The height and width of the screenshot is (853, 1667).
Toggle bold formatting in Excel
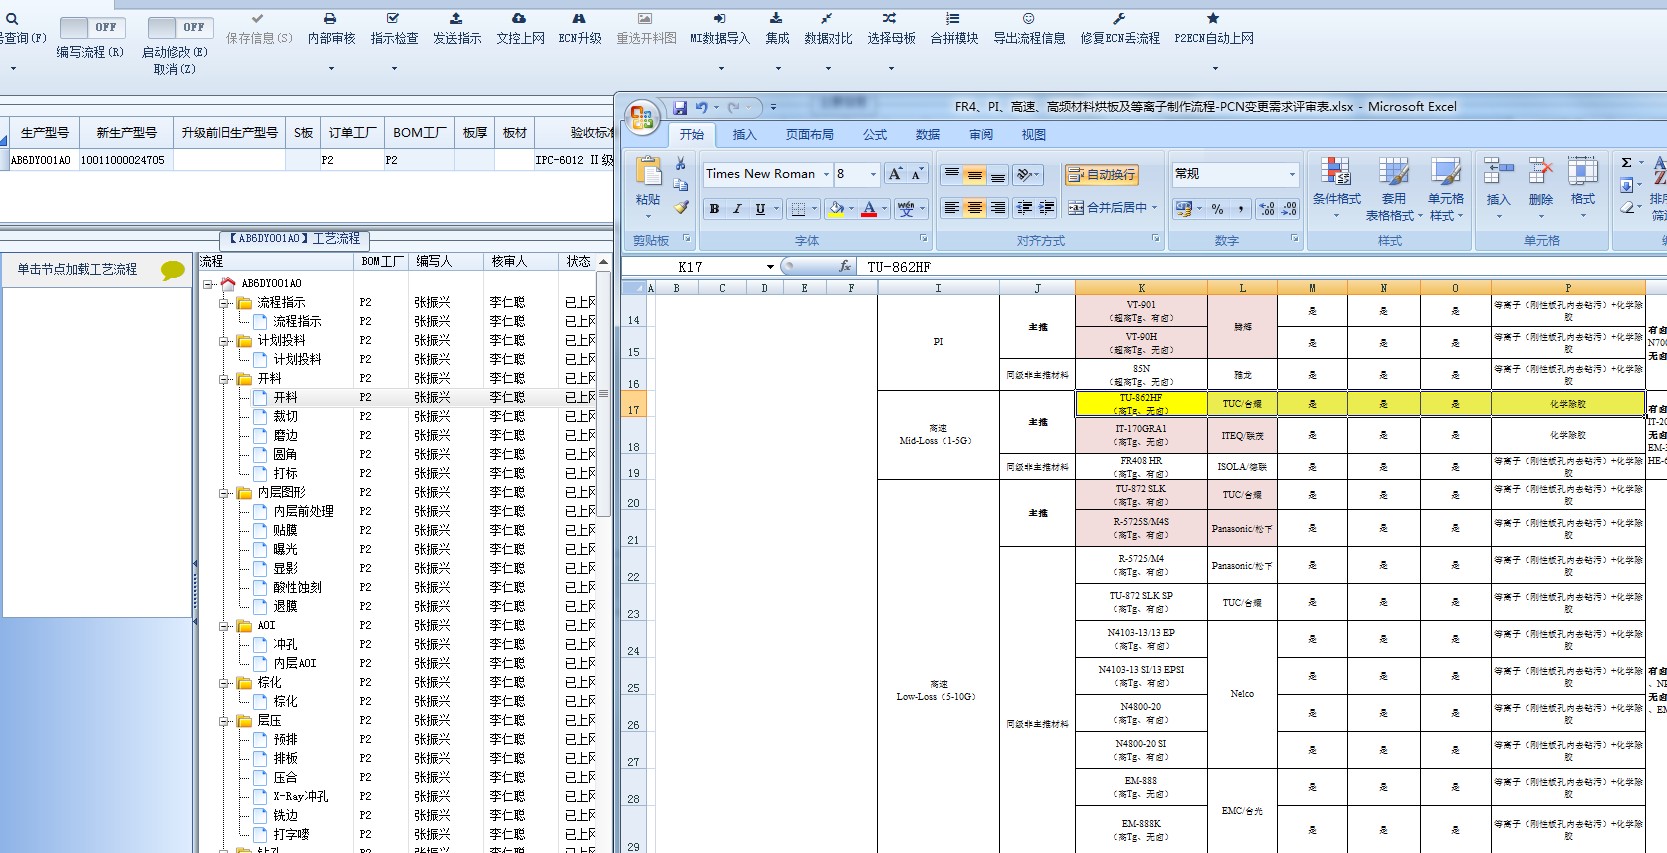(x=714, y=209)
